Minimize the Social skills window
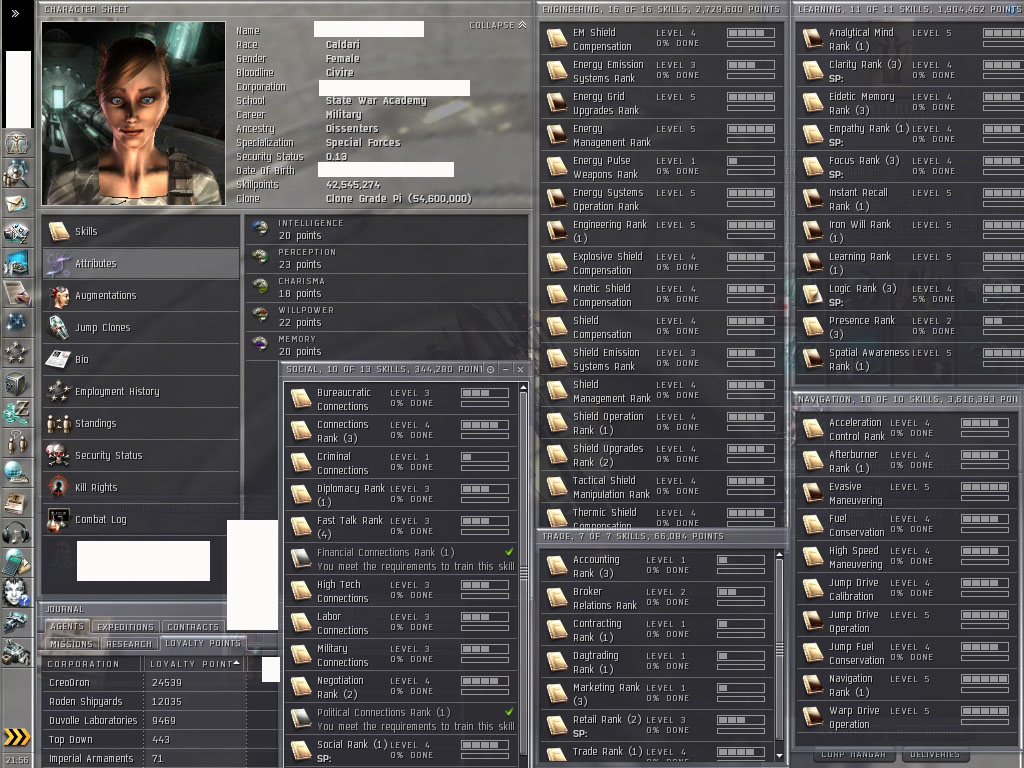The image size is (1024, 768). click(505, 369)
